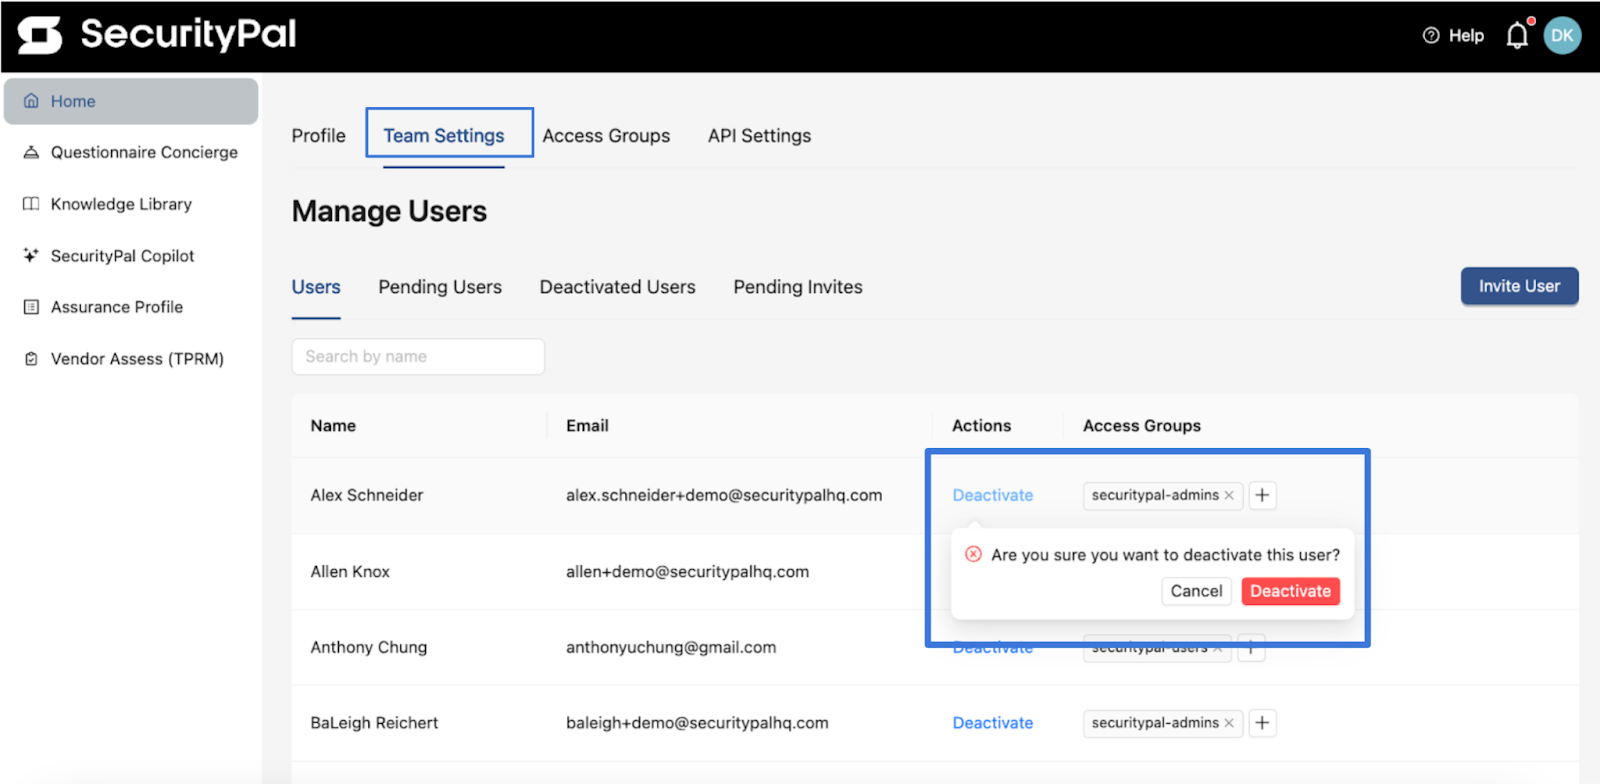Click the SecurityPal logo icon
The width and height of the screenshot is (1600, 784).
click(40, 35)
